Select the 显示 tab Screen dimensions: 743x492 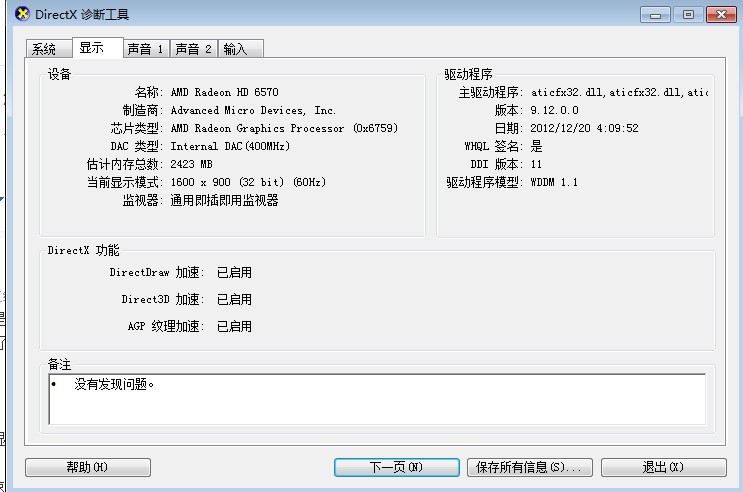(x=92, y=48)
